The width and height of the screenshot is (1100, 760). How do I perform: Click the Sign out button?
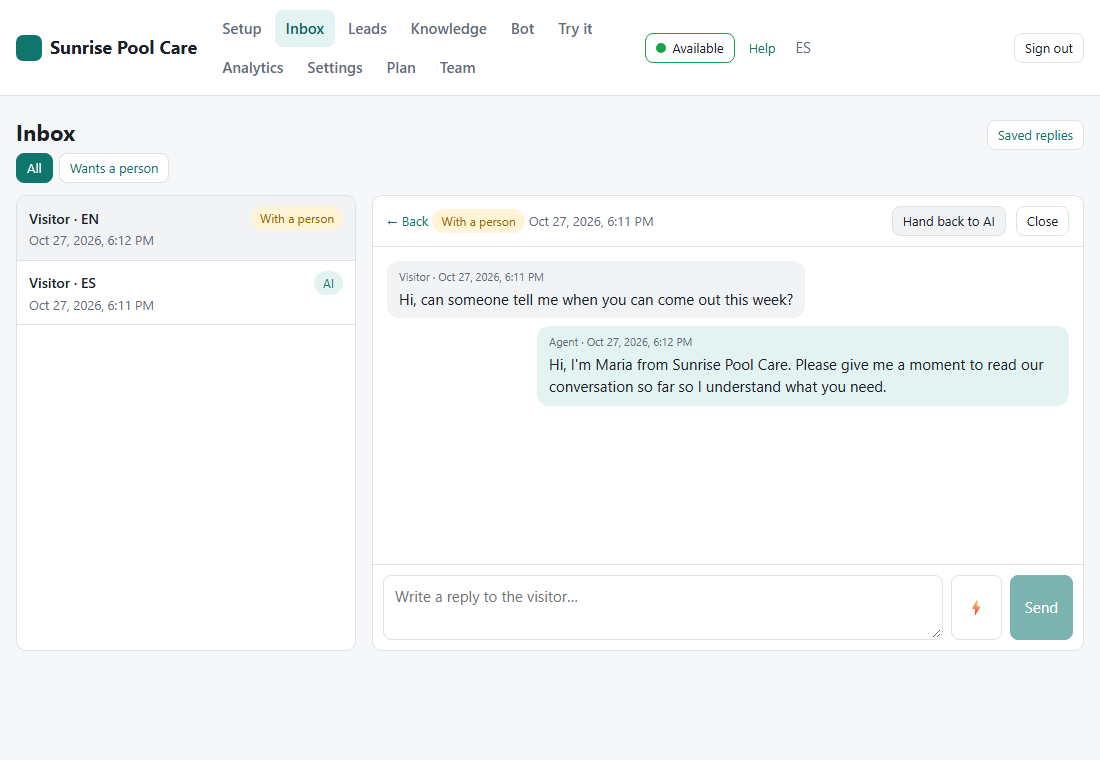(x=1049, y=48)
